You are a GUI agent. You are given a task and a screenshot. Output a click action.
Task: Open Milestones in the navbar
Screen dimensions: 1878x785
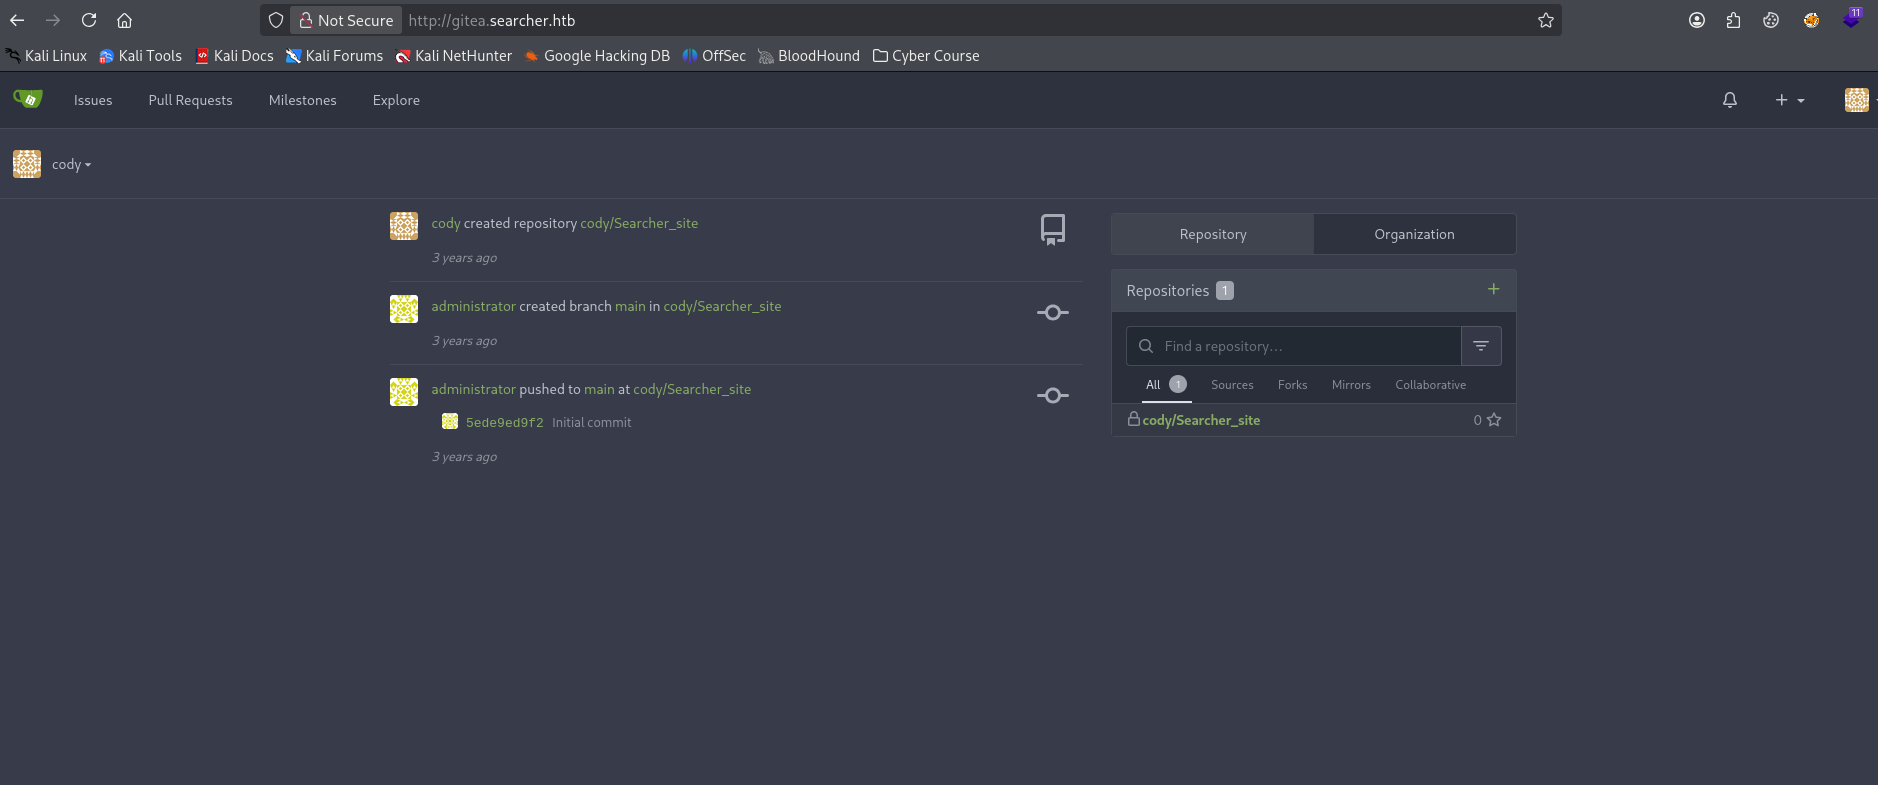pos(302,100)
